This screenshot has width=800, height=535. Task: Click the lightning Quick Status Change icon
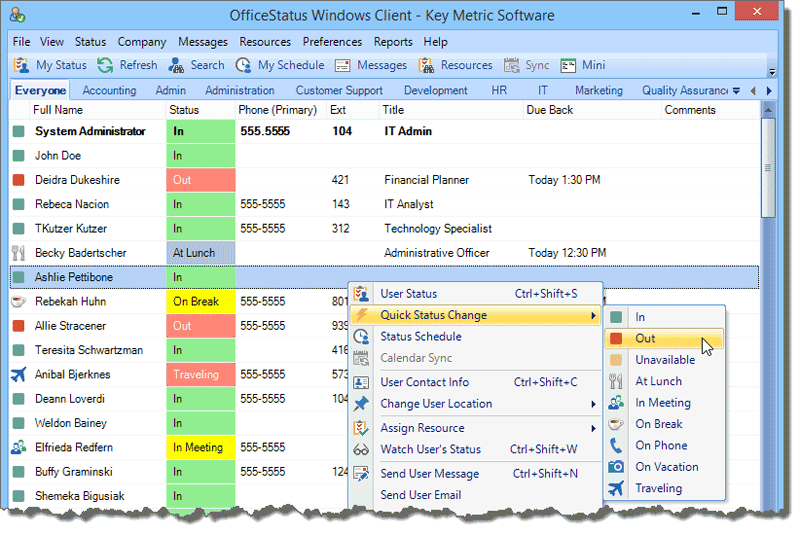coord(362,315)
